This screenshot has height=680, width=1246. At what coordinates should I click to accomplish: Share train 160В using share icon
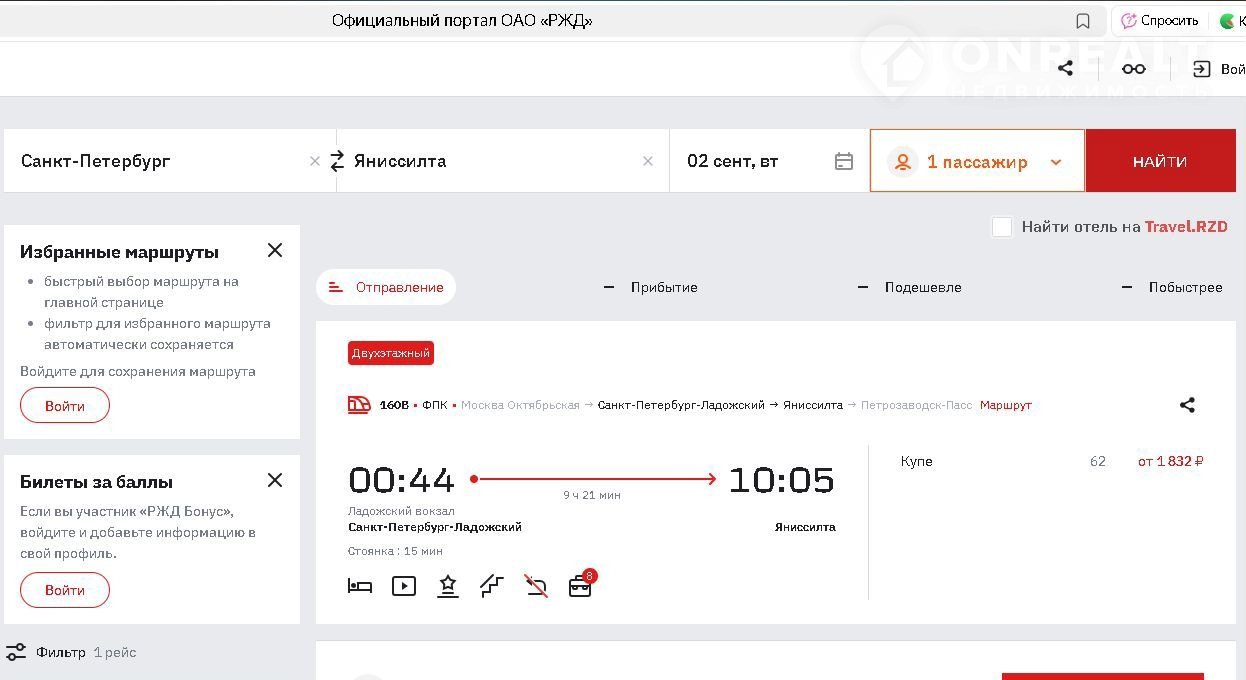pos(1187,405)
